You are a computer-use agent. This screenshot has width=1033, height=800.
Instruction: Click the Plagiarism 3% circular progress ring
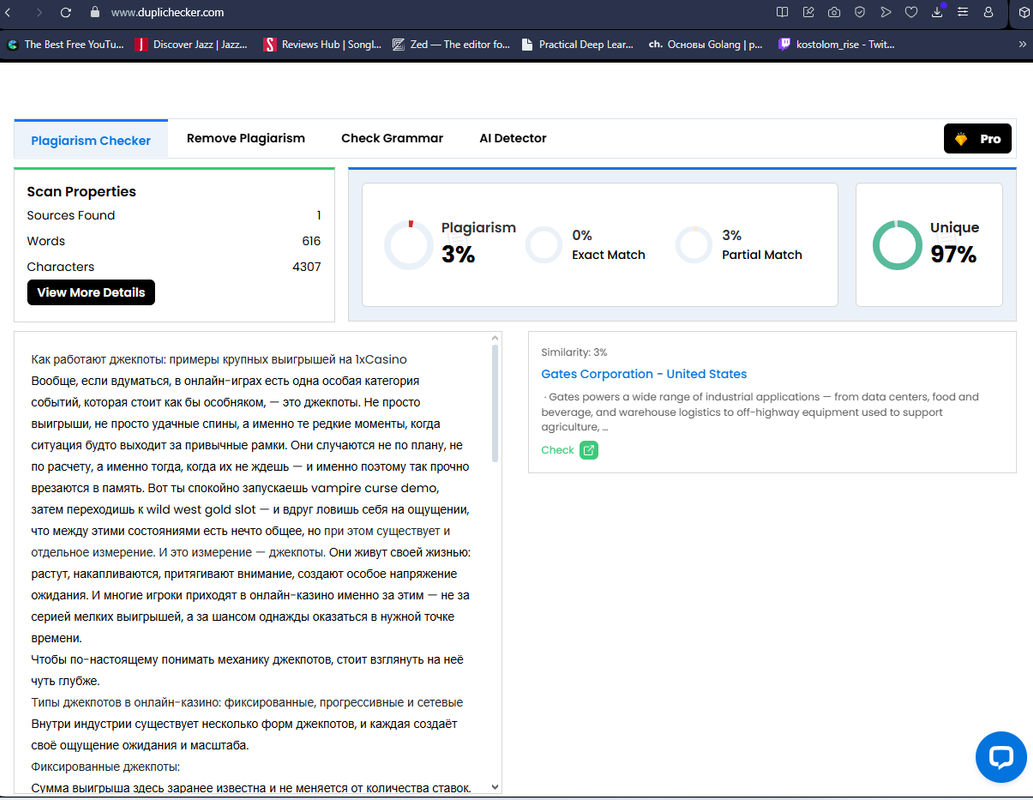click(x=408, y=244)
